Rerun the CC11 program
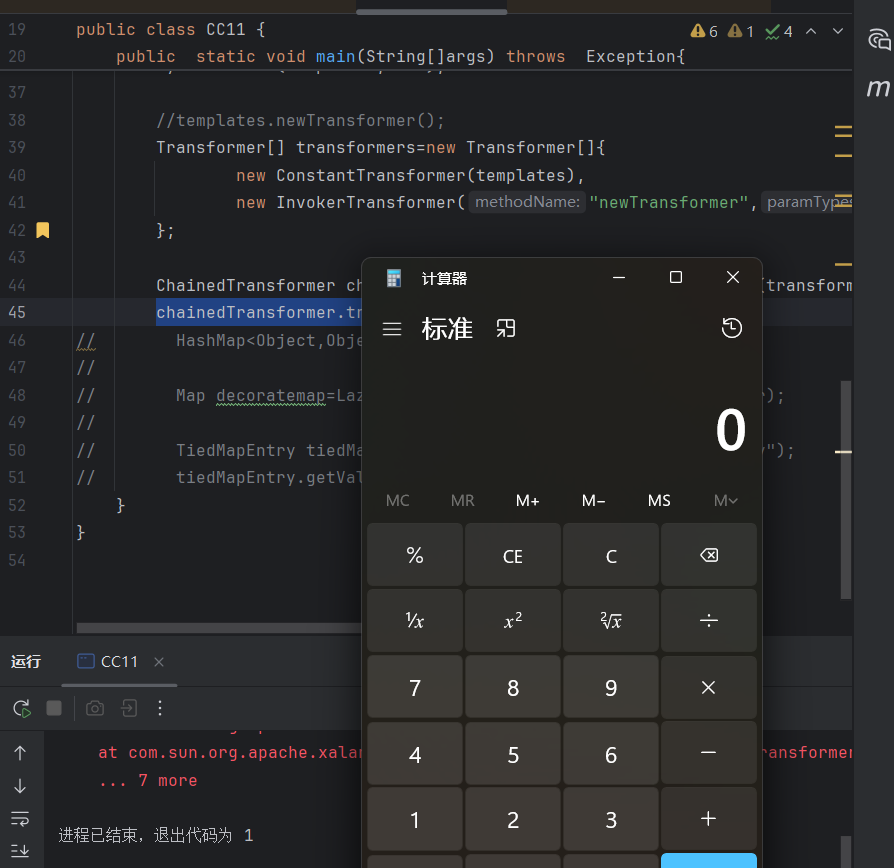Image resolution: width=894 pixels, height=868 pixels. 21,708
